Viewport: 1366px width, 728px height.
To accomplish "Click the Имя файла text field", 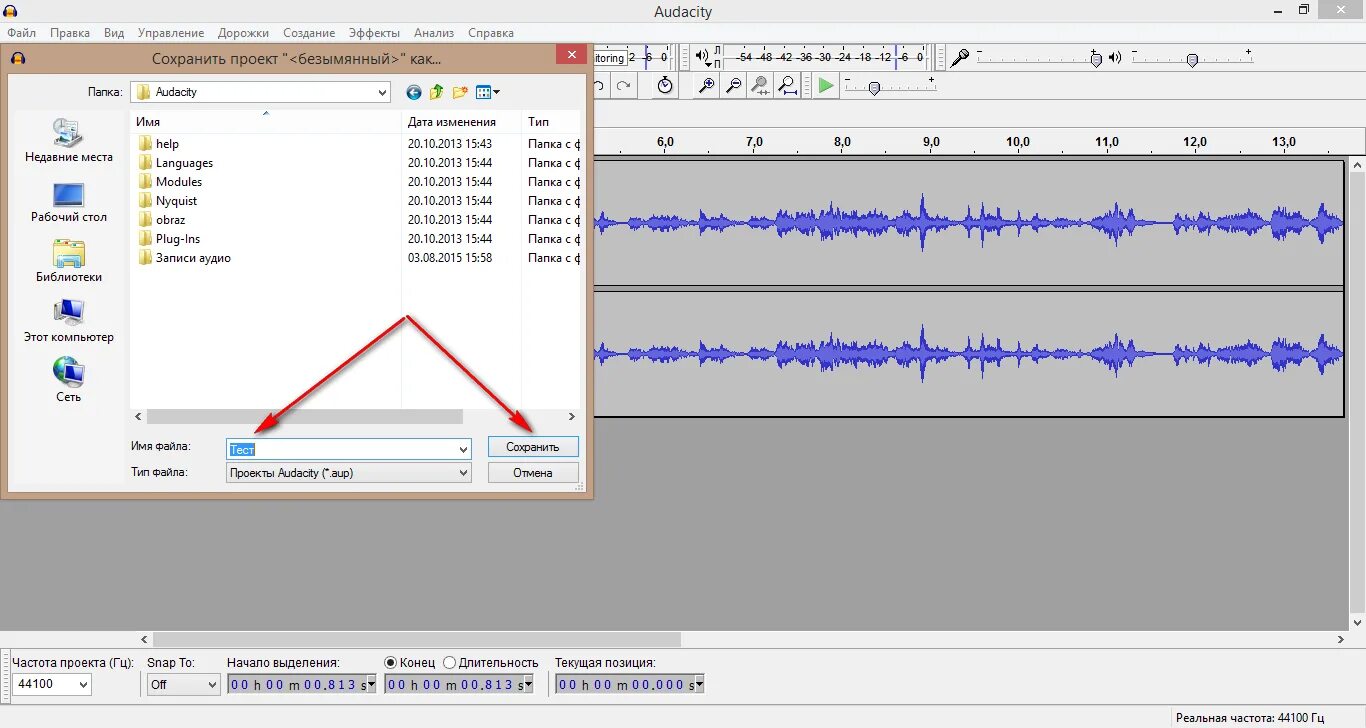I will tap(341, 449).
